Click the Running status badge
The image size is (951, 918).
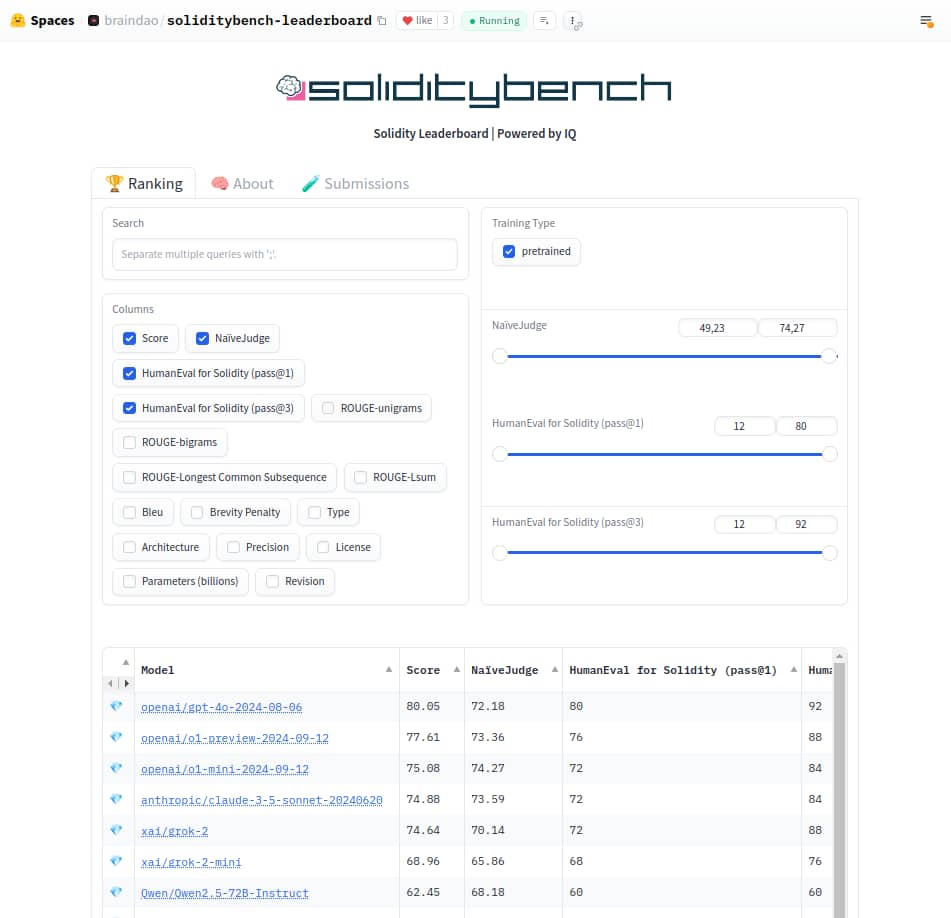pyautogui.click(x=494, y=21)
